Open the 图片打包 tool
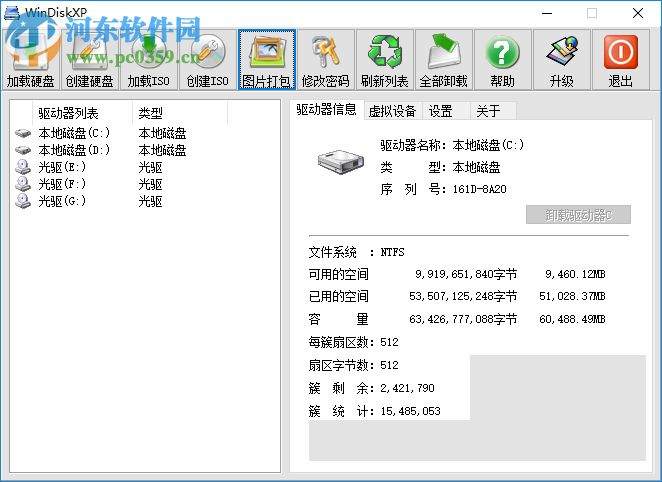Screen dimensions: 662x482 266,60
